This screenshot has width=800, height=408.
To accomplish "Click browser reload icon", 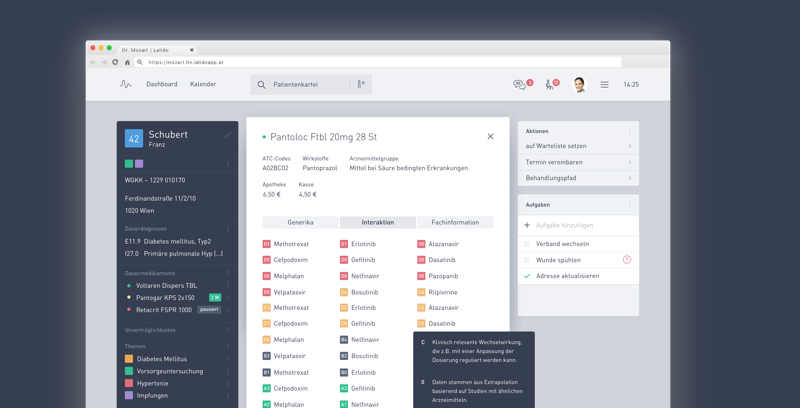I will click(x=115, y=62).
